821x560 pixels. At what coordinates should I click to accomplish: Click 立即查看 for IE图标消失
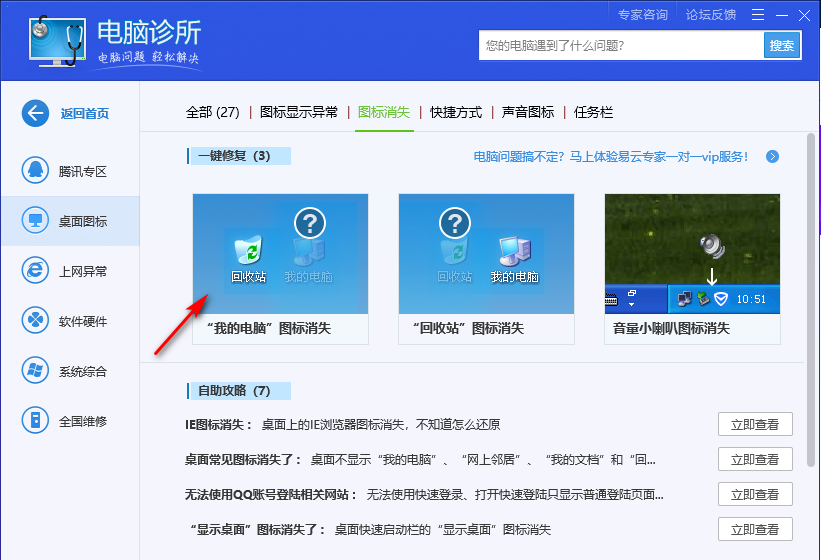[755, 425]
